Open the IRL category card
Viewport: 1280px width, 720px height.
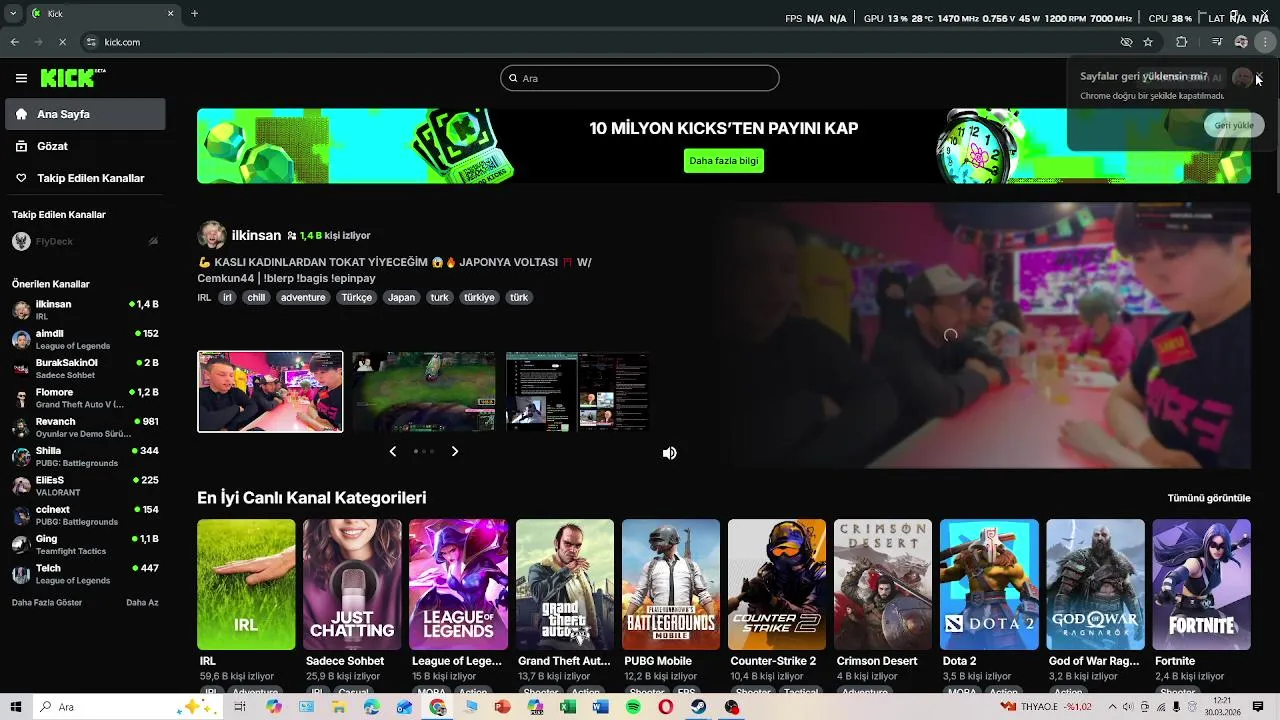pos(246,584)
